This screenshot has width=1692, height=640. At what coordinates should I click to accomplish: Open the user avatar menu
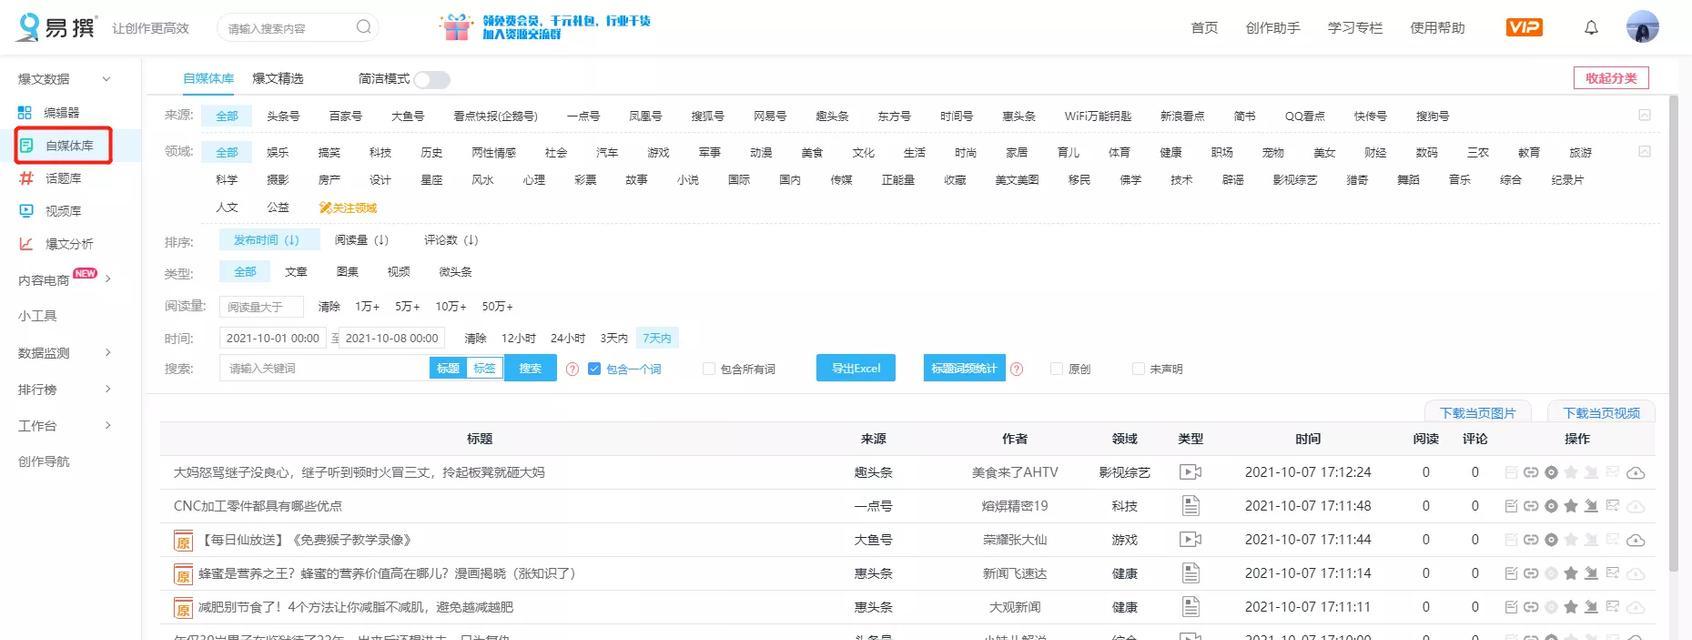pyautogui.click(x=1642, y=27)
